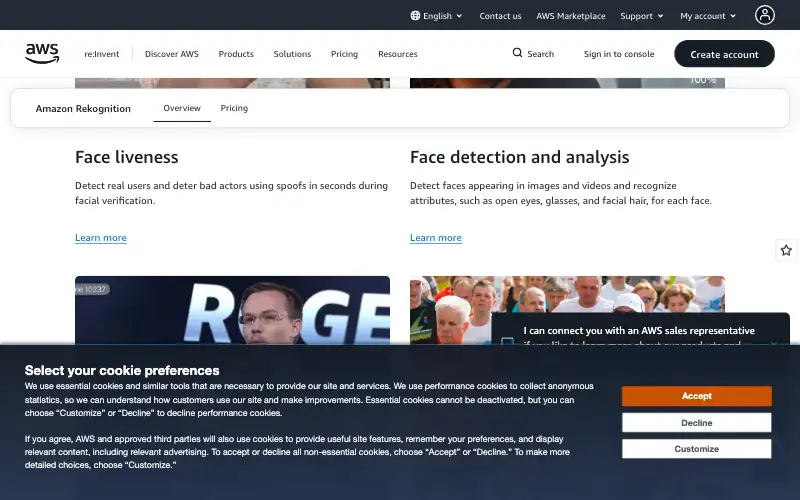Close the sales representative chat popup
This screenshot has width=800, height=500.
[x=774, y=343]
